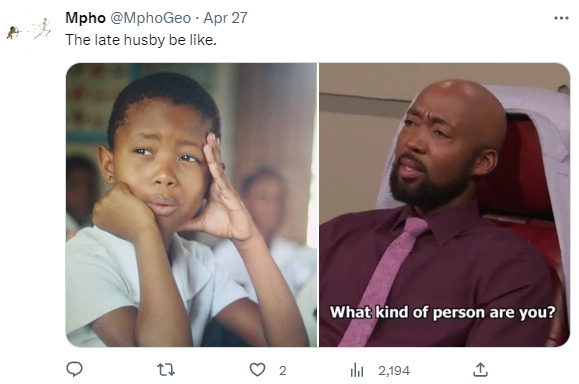Open Mpho's profile picture avatar
579x384 pixels.
tap(28, 30)
